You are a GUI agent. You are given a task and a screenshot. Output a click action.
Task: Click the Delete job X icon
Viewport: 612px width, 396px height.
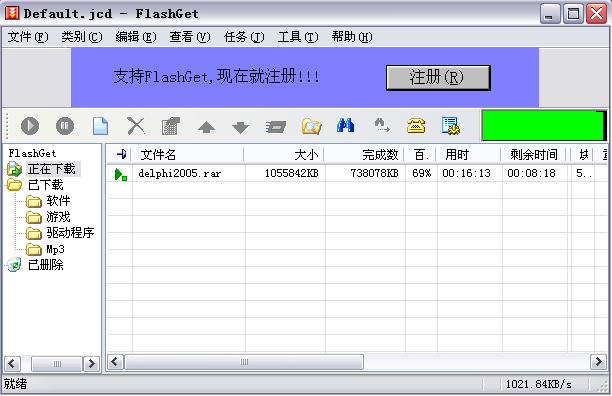click(135, 126)
